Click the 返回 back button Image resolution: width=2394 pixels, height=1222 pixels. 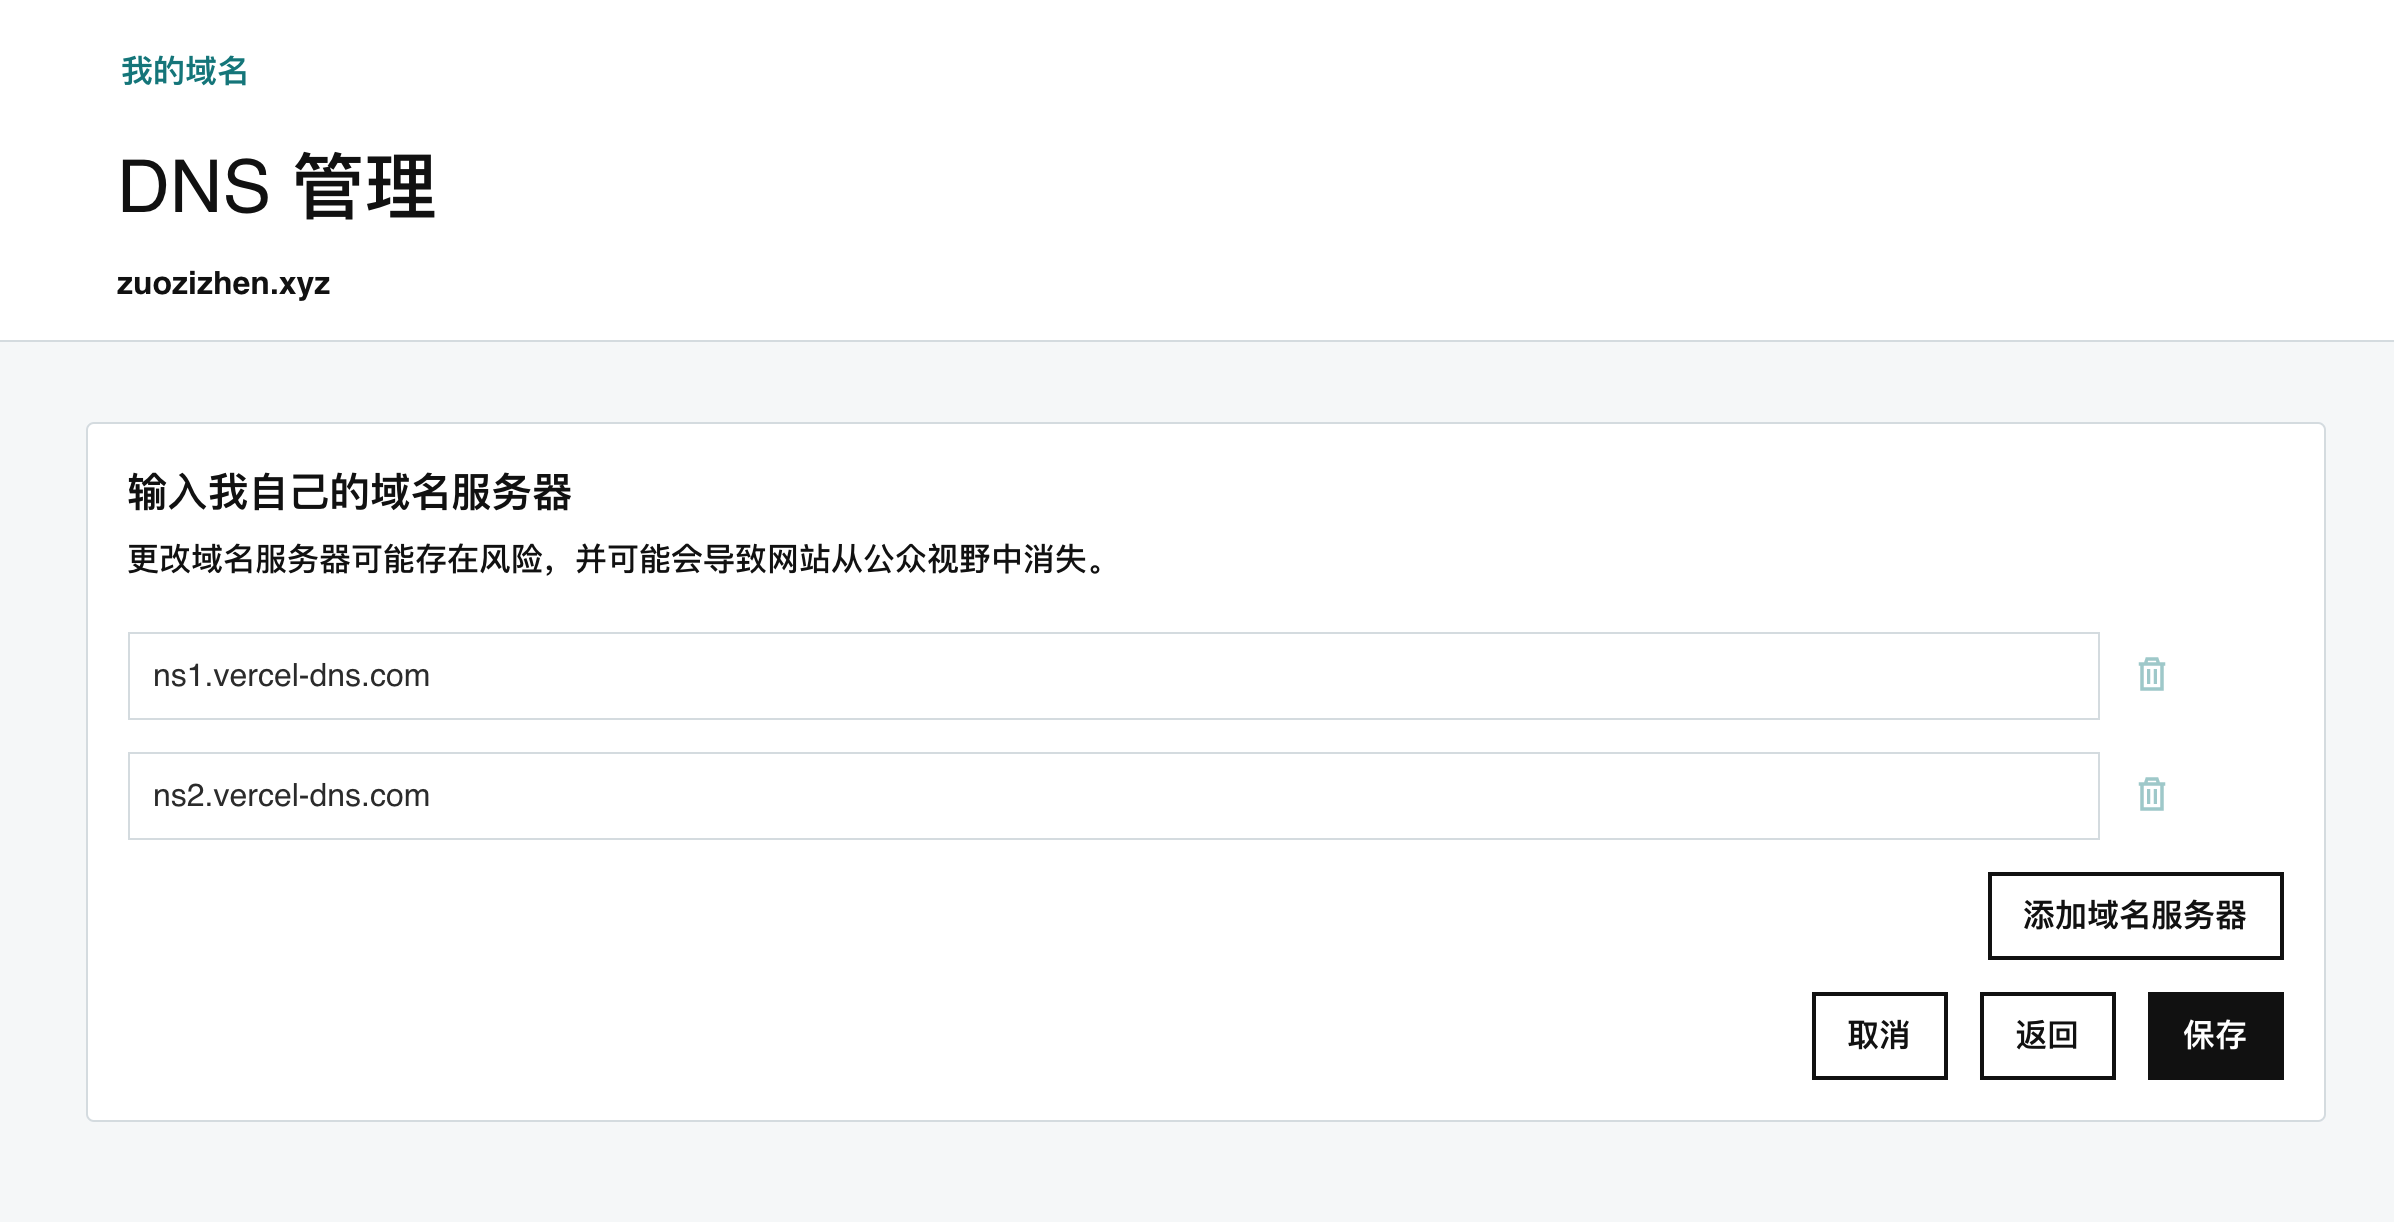click(x=2047, y=1035)
